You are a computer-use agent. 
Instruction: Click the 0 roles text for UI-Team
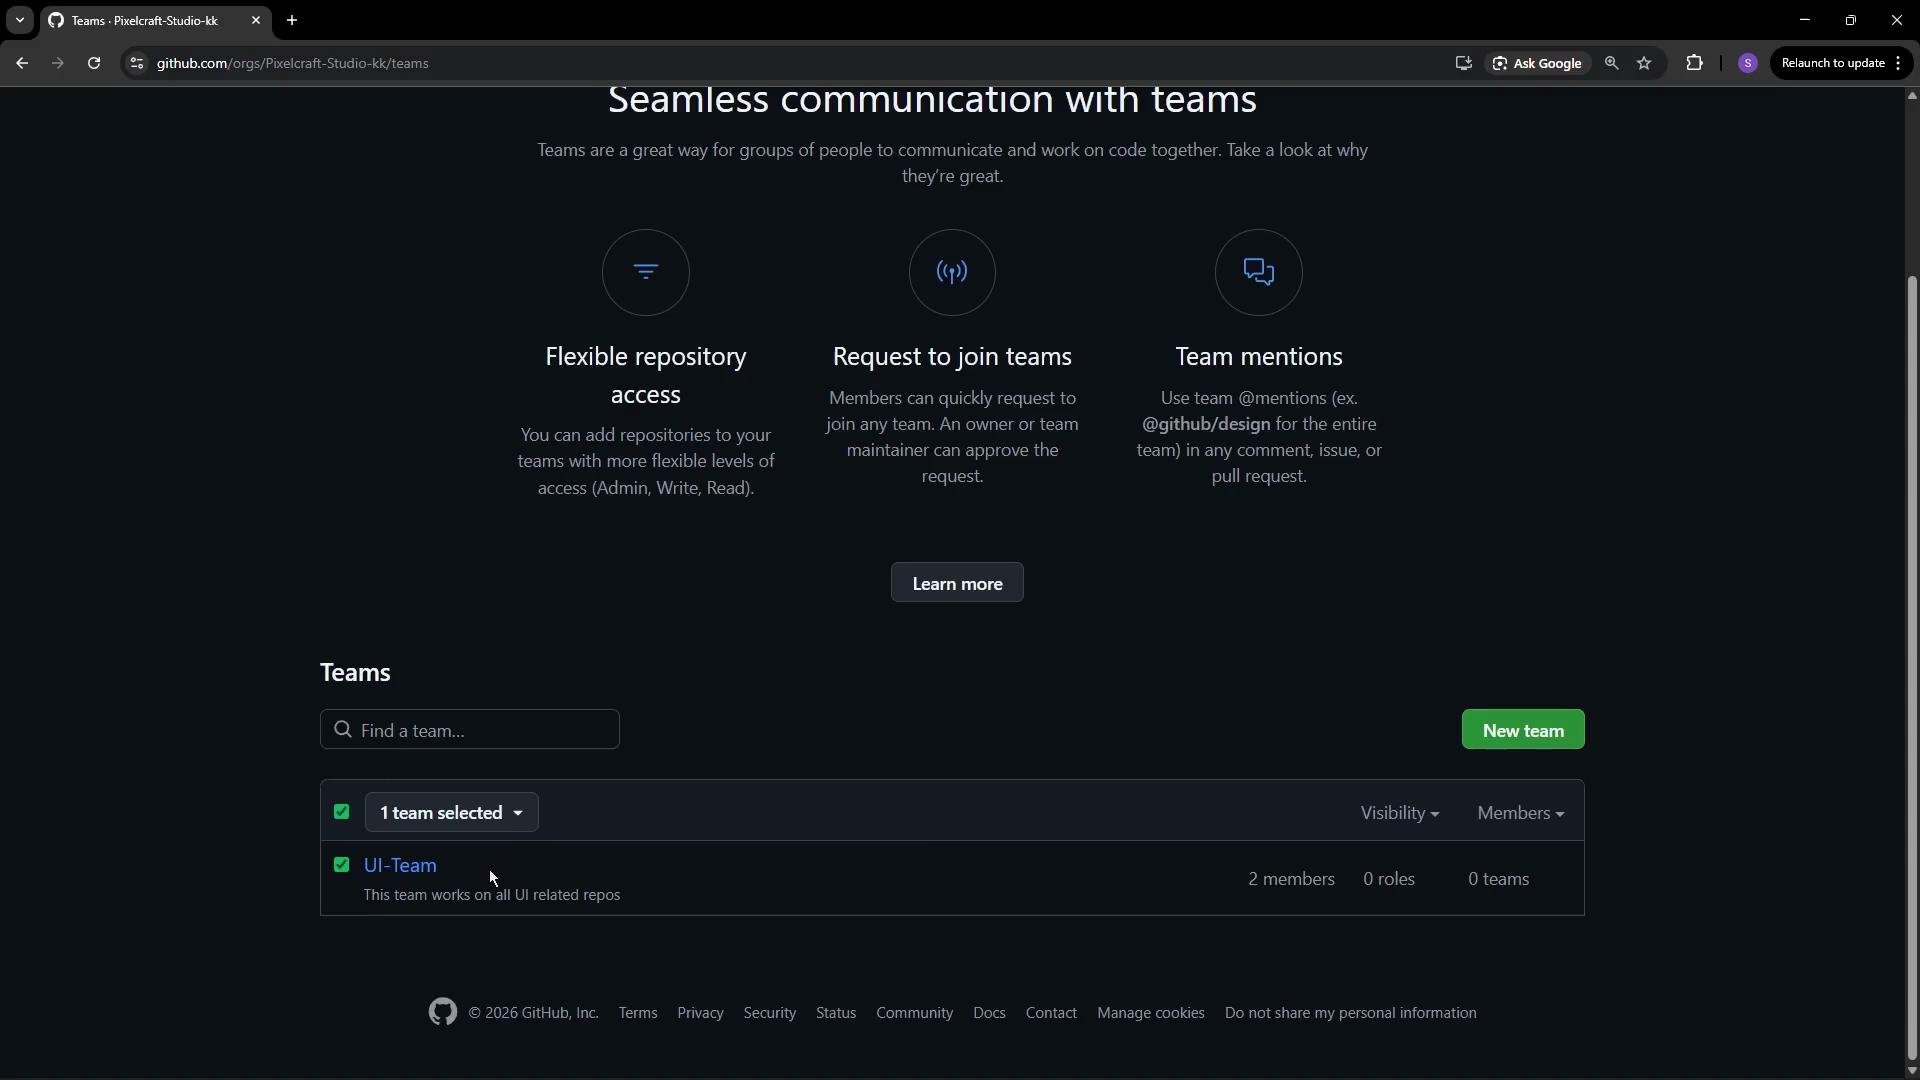(x=1389, y=879)
